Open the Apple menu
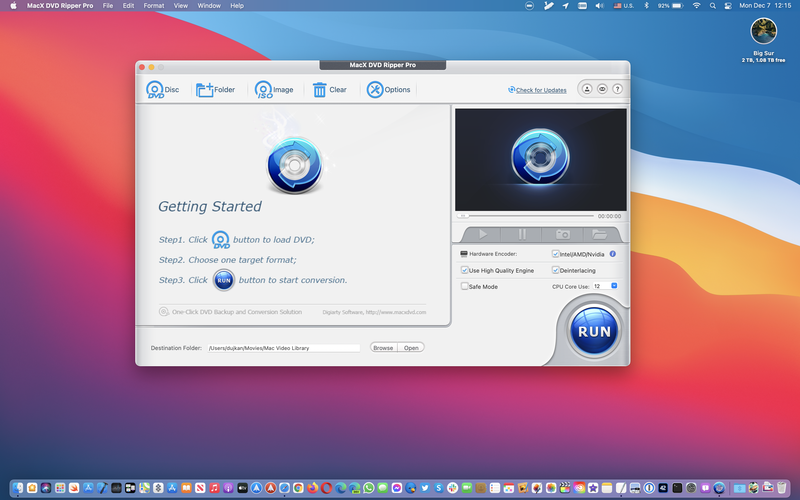The image size is (800, 500). [x=14, y=6]
